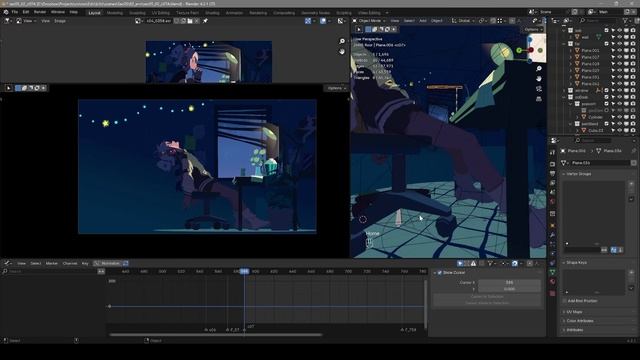The image size is (640, 360).
Task: Open the Marker menu in graph editor
Action: click(52, 263)
